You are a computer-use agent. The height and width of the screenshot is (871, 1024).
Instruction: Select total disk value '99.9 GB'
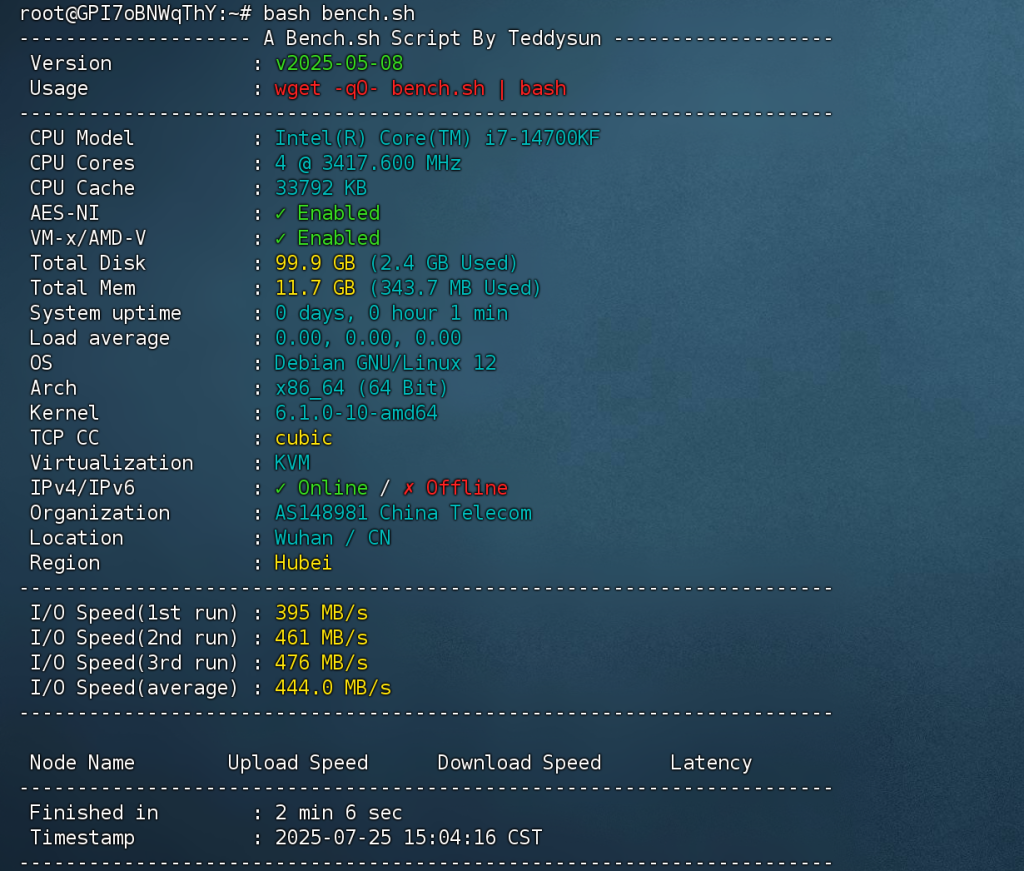point(315,263)
